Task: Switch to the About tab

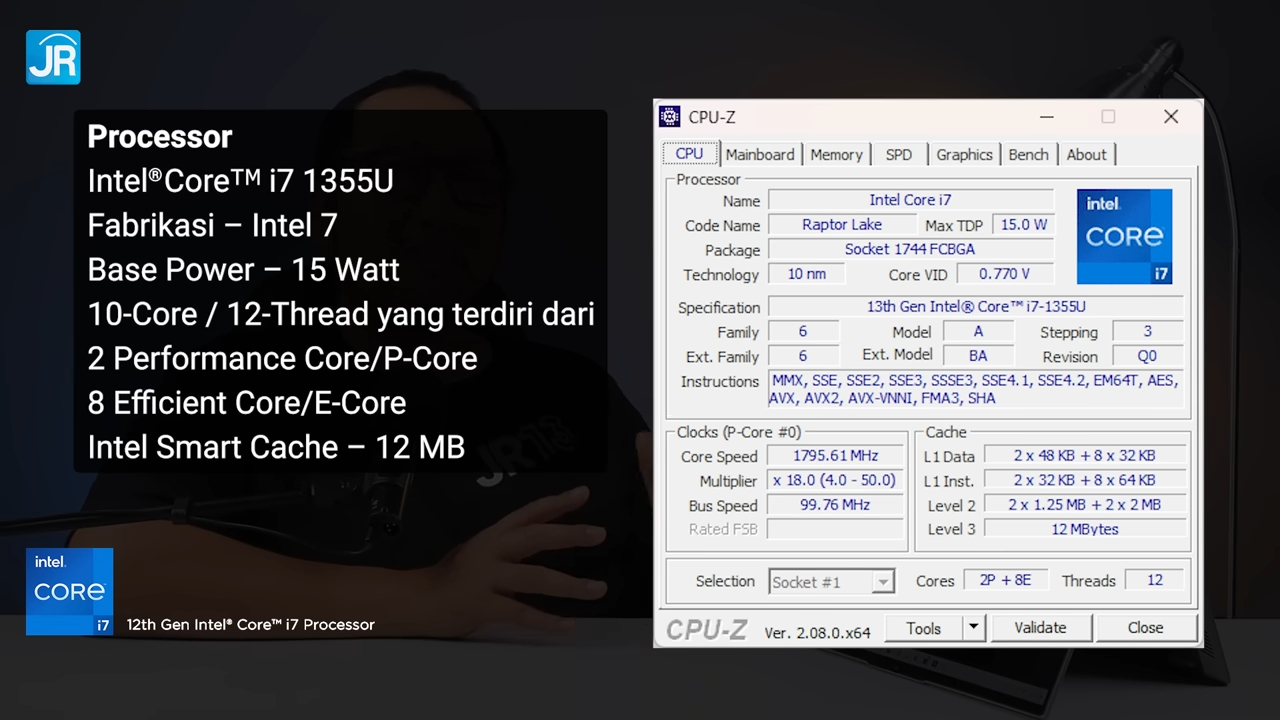Action: [1086, 154]
